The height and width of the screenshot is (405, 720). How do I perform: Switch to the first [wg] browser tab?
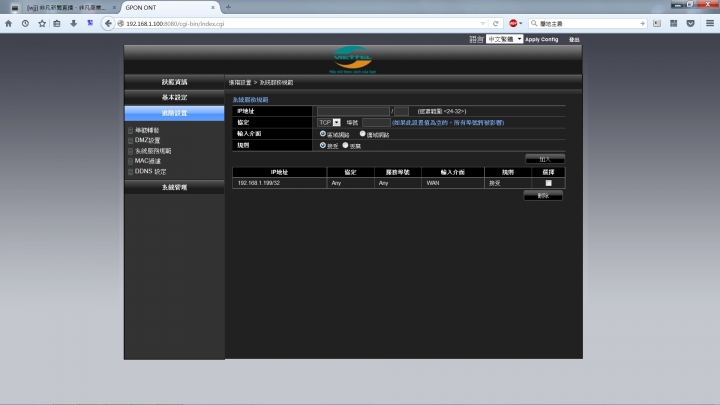pos(67,7)
